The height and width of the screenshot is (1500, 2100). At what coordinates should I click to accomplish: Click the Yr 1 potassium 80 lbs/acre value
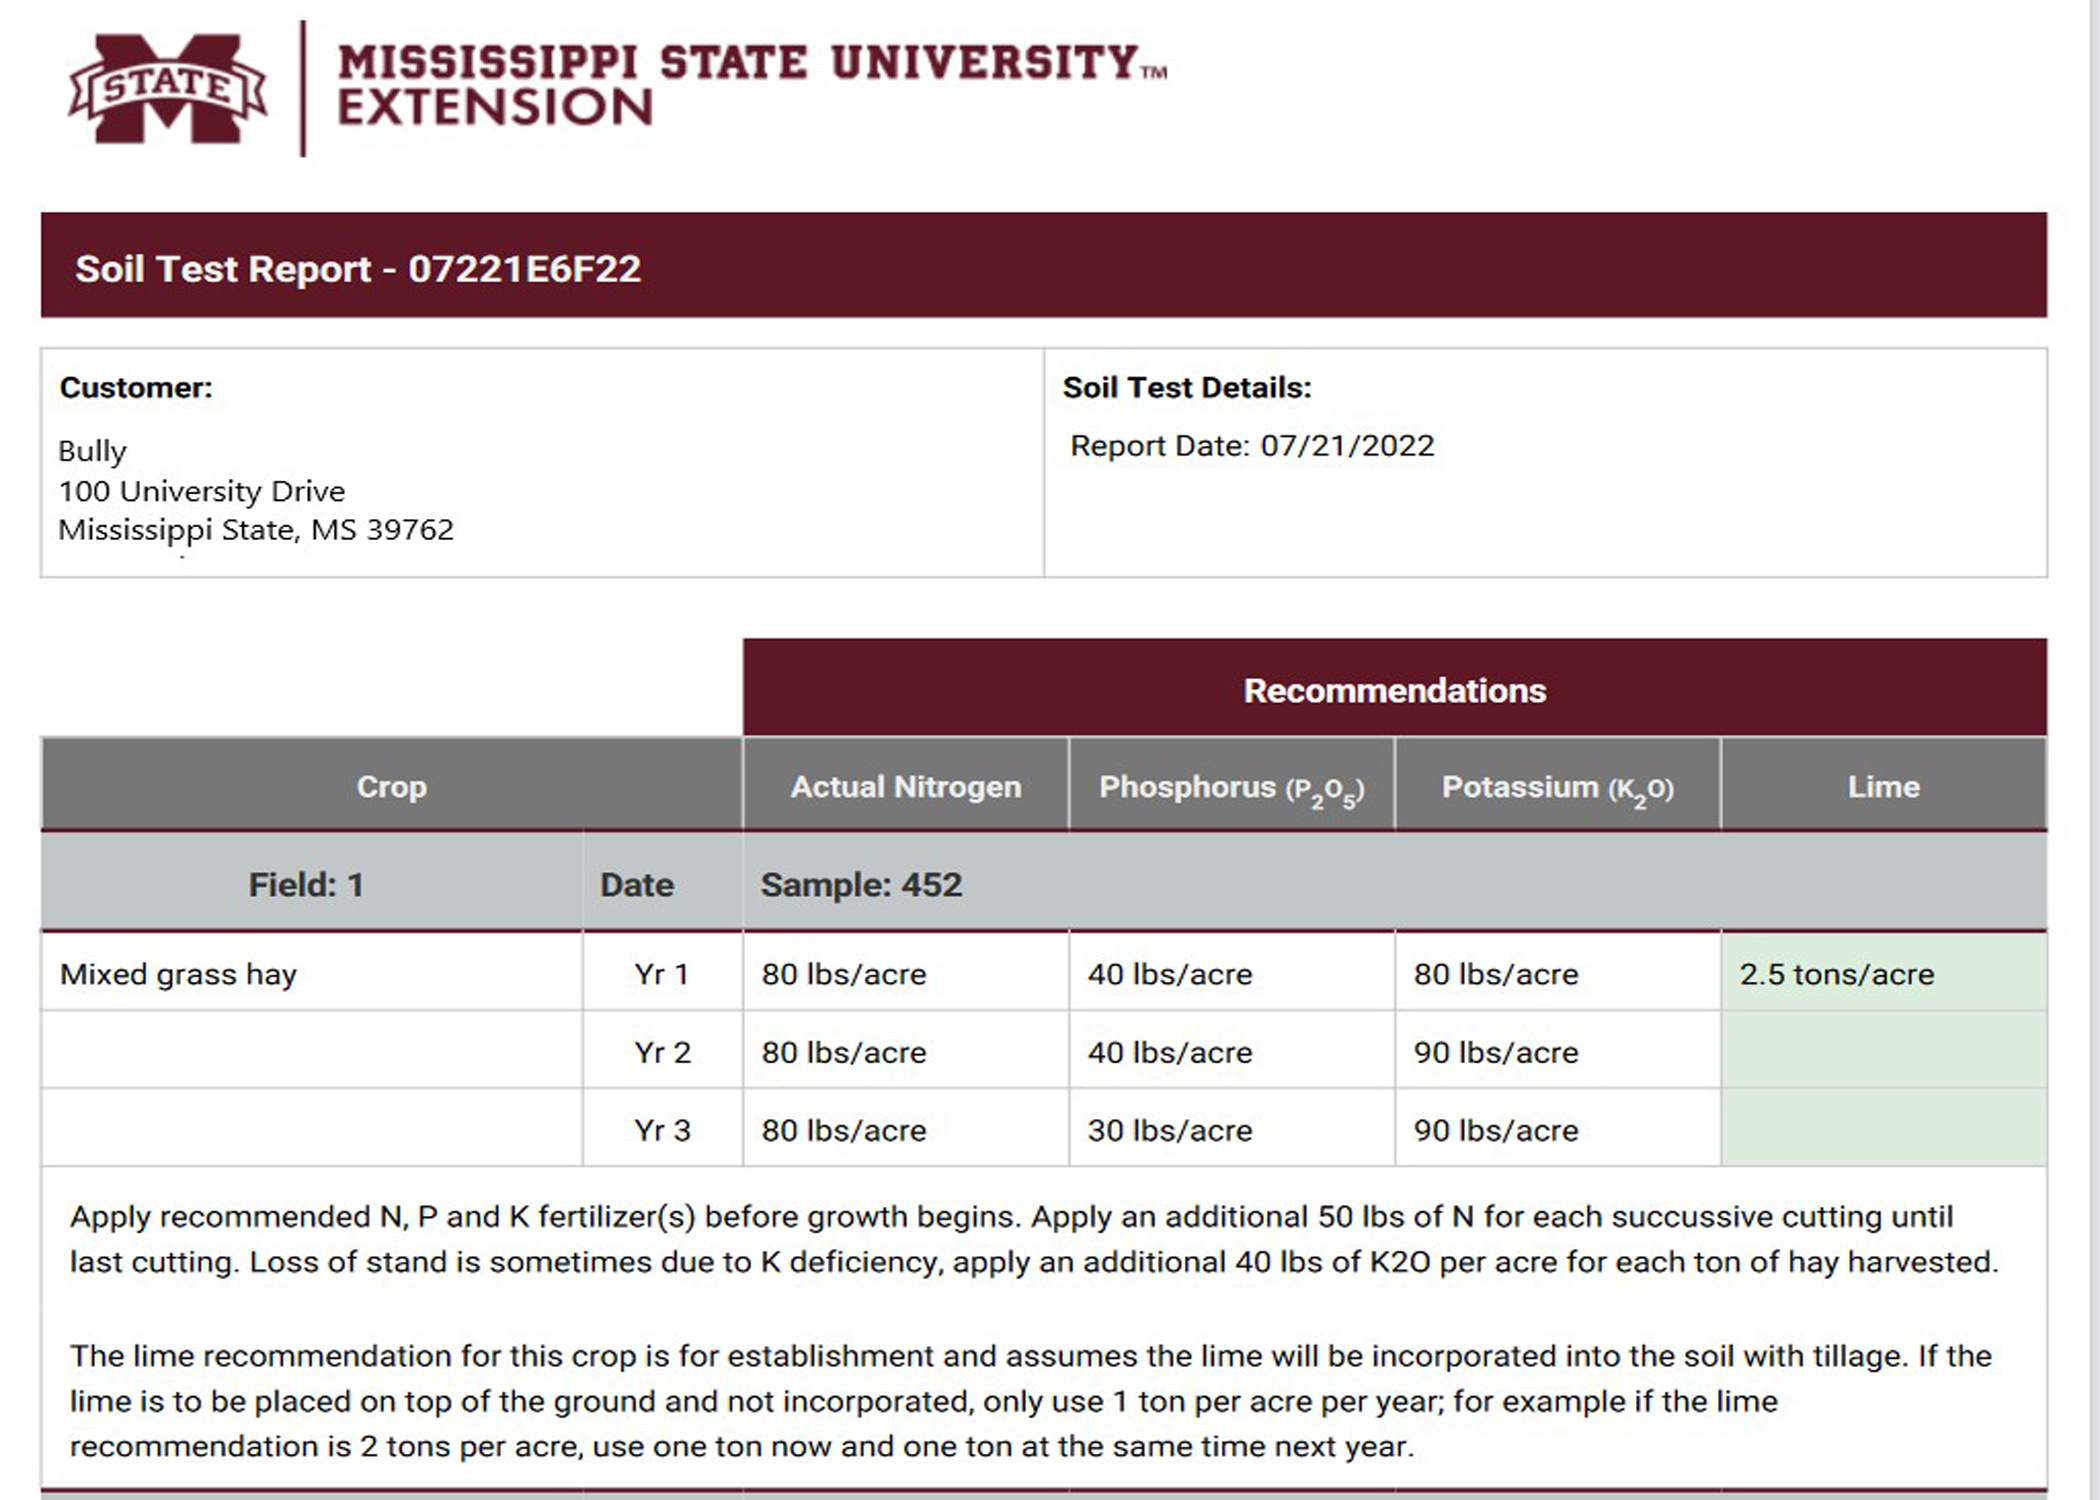[x=1495, y=973]
